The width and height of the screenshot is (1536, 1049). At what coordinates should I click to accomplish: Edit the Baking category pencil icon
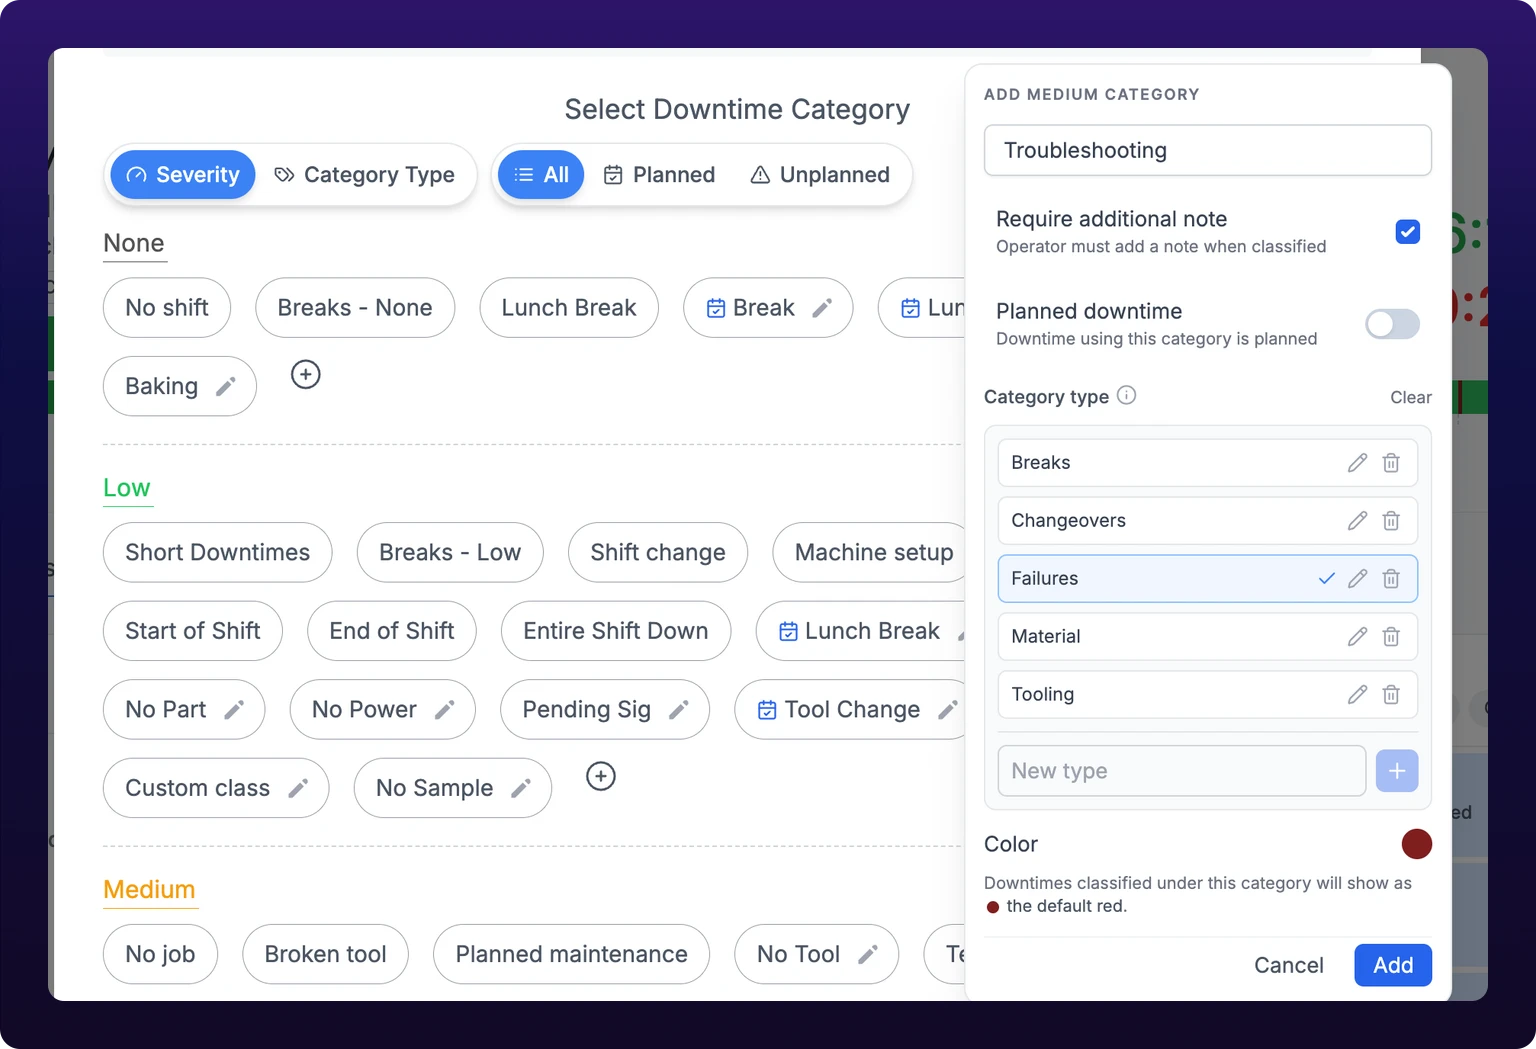pos(226,386)
